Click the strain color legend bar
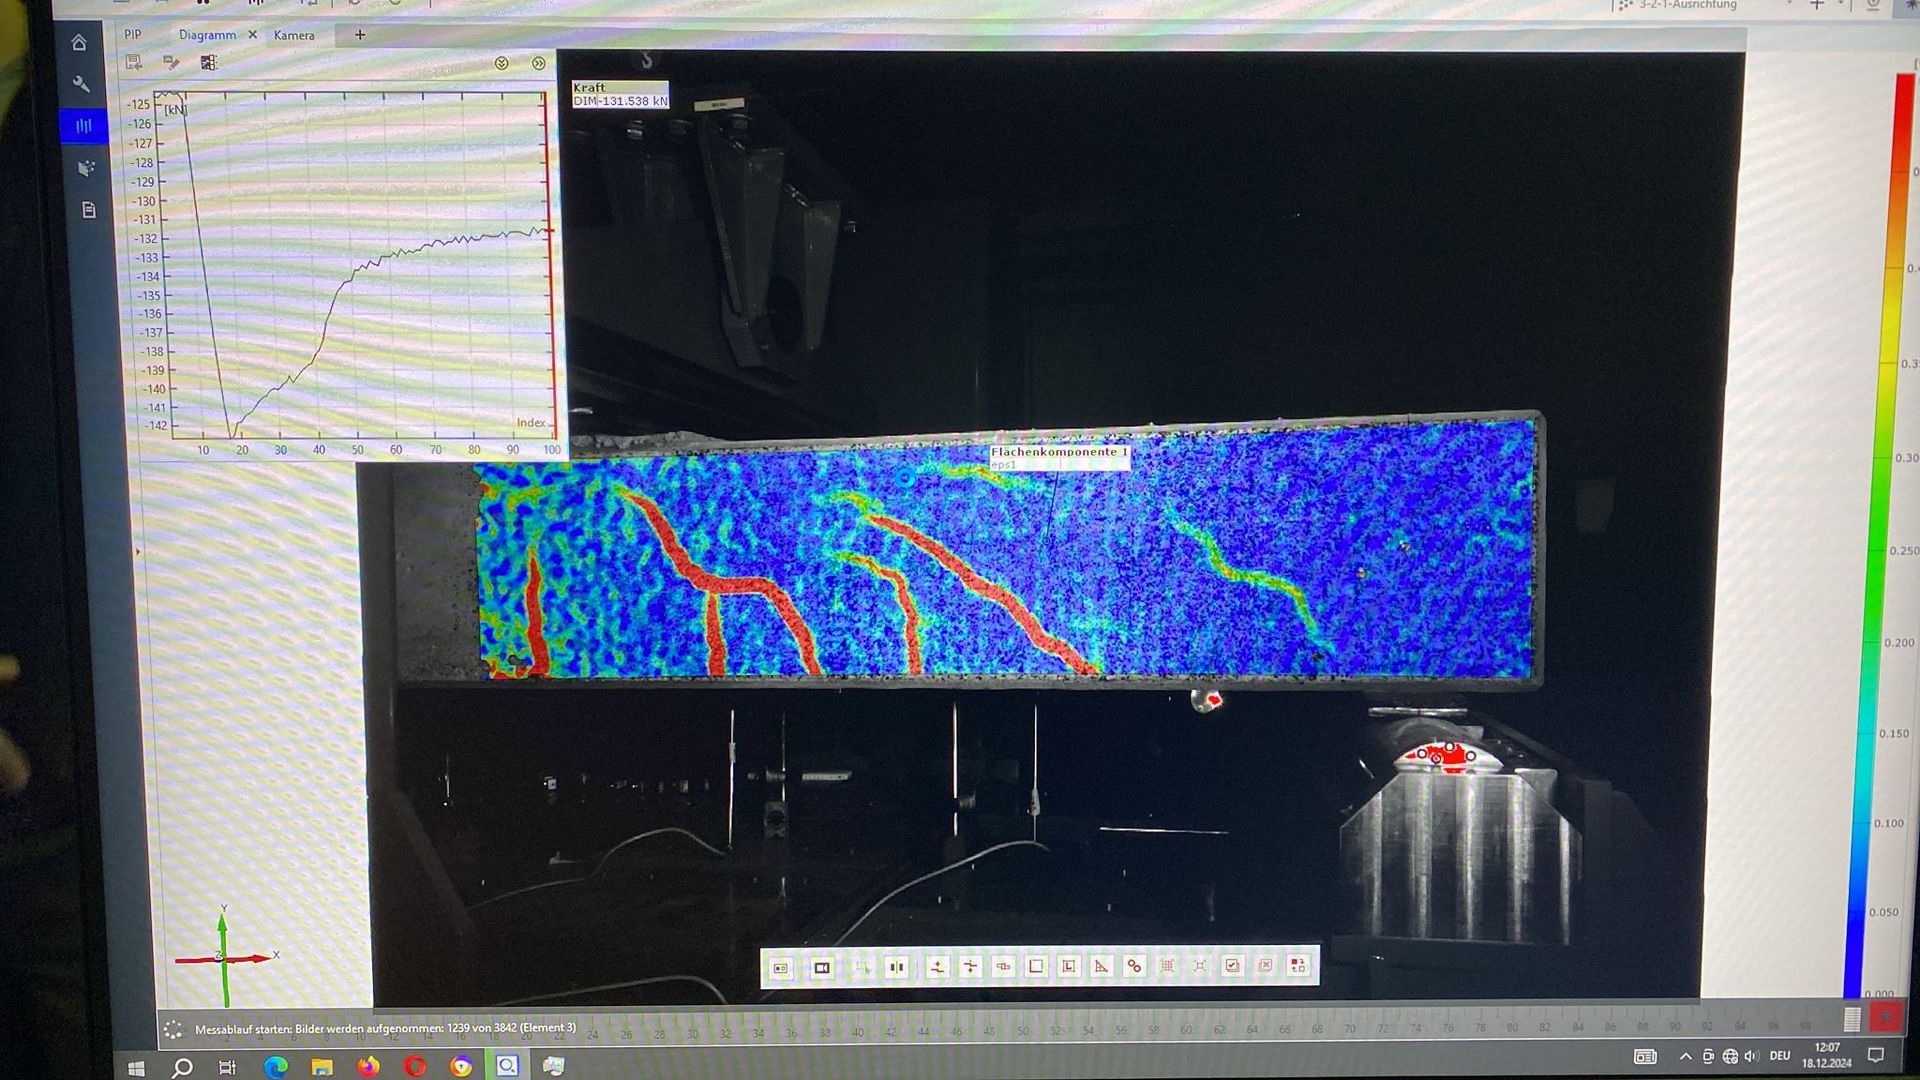 pyautogui.click(x=1878, y=535)
